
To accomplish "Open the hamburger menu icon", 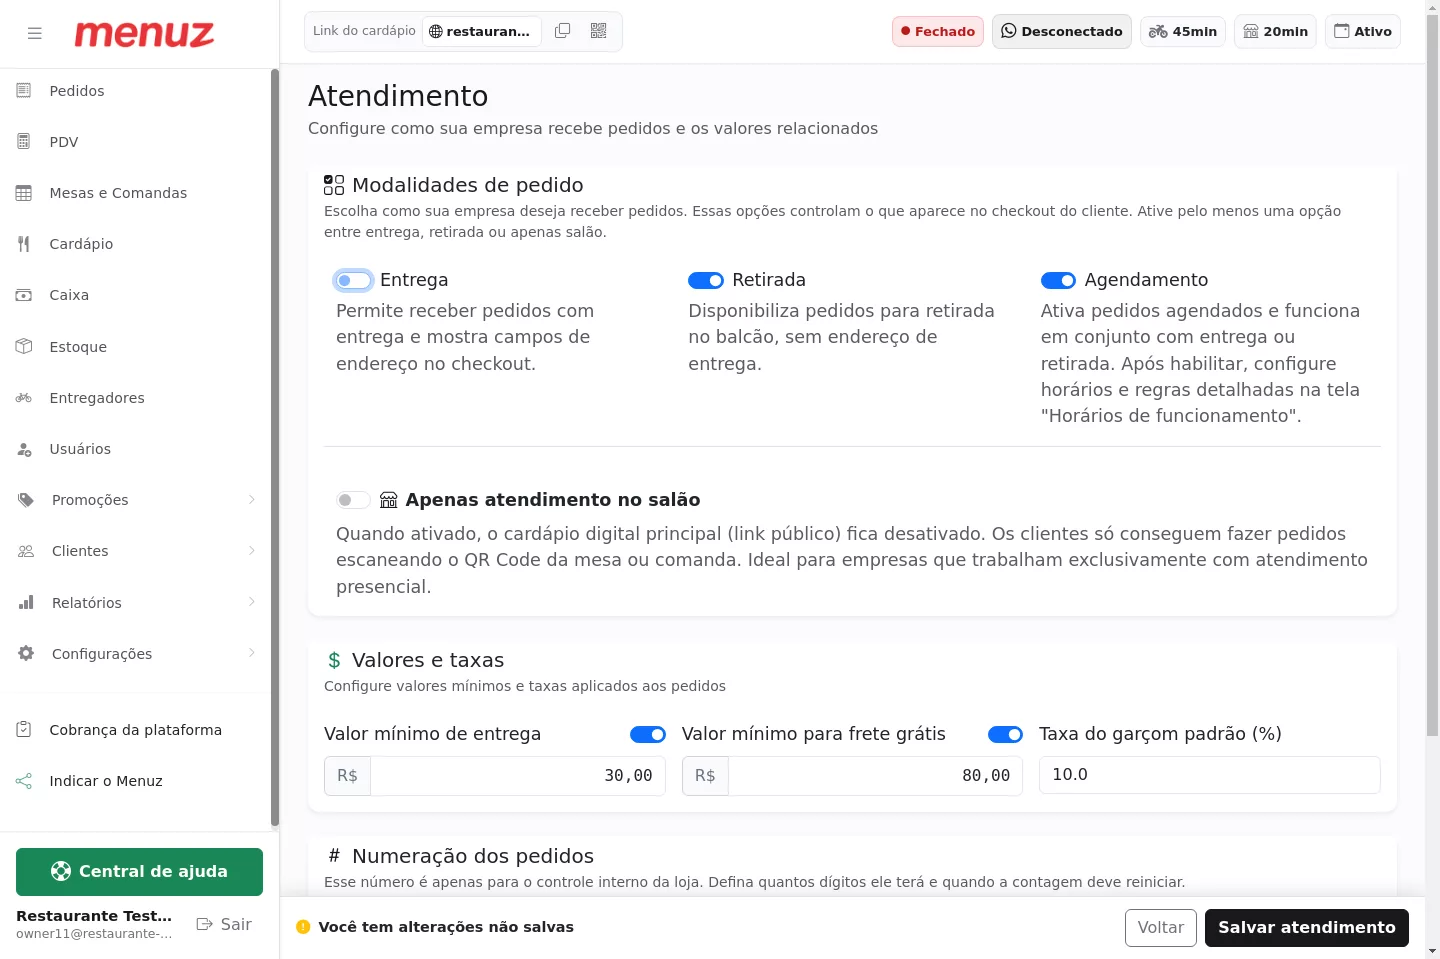I will 35,33.
